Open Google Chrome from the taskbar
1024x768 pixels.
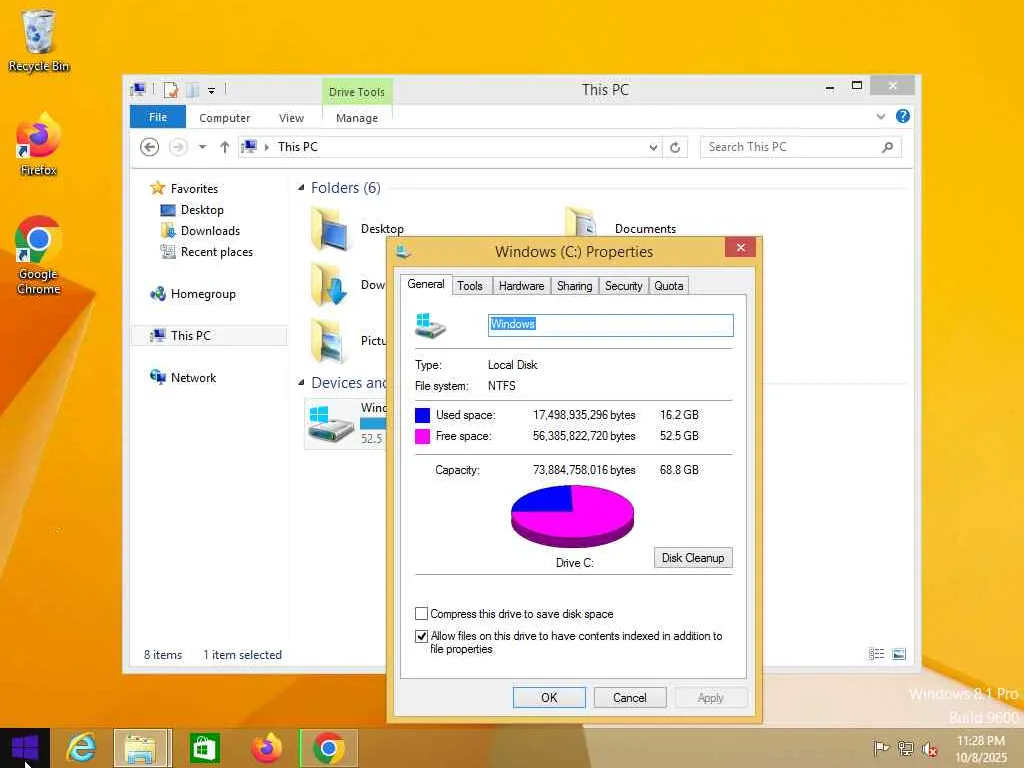(328, 748)
